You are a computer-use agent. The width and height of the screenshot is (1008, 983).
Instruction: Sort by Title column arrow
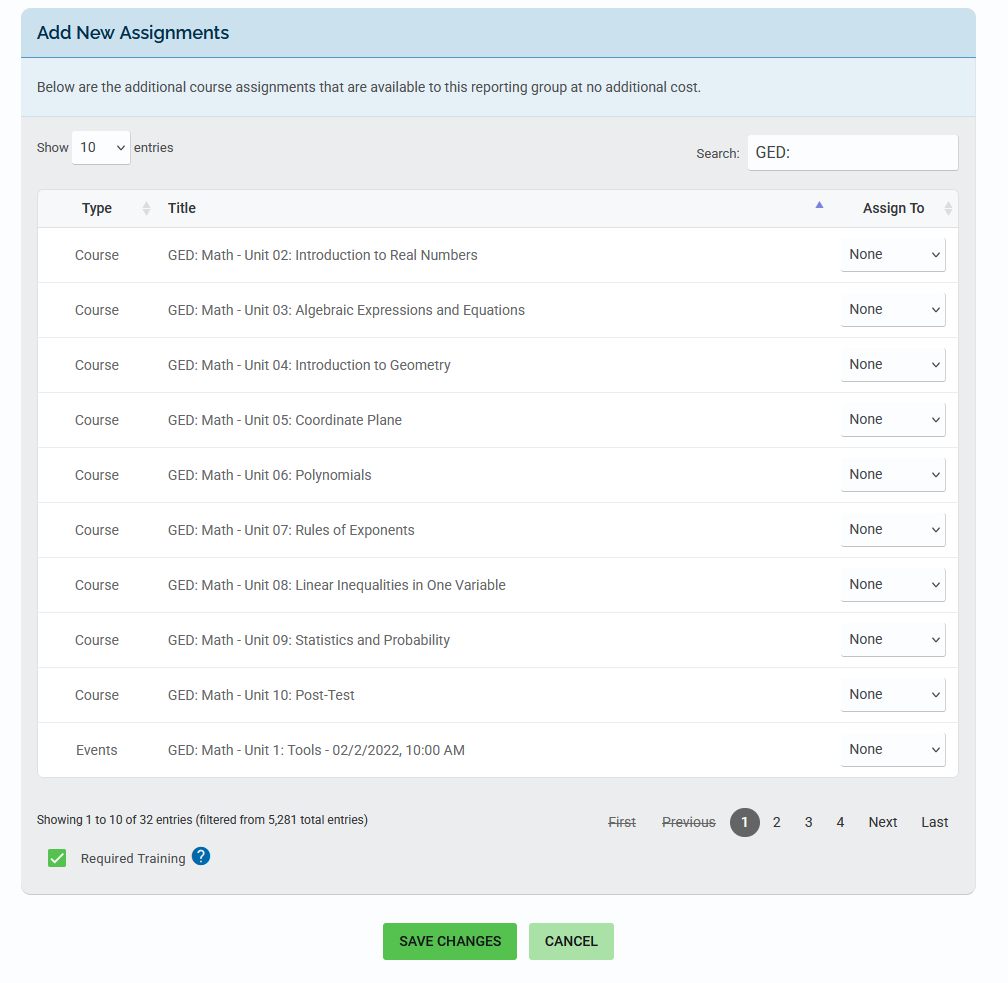tap(819, 205)
